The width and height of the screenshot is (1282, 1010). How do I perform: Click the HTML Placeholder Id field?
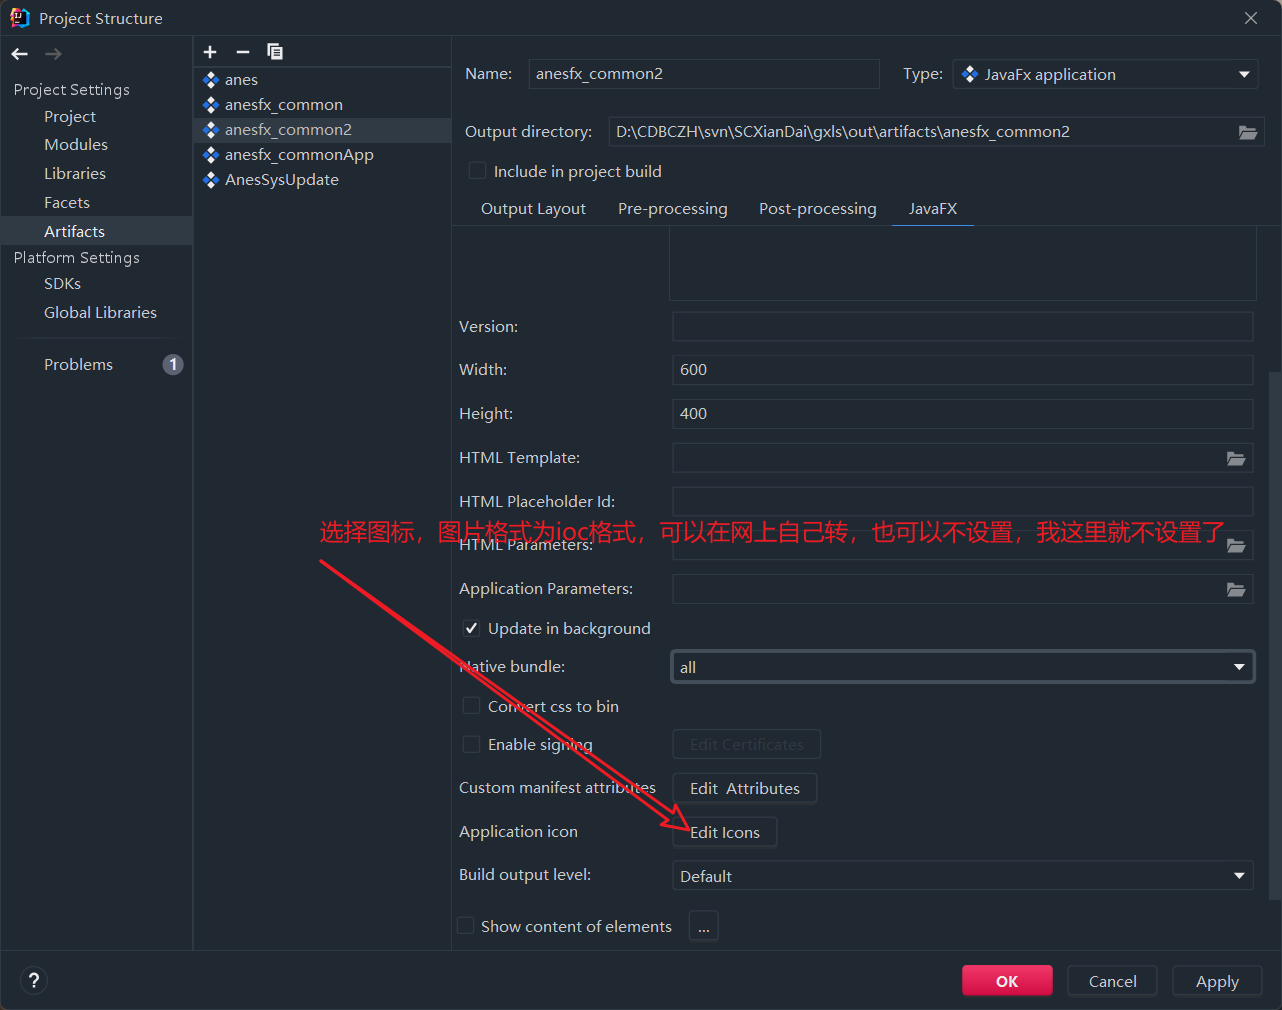coord(962,501)
